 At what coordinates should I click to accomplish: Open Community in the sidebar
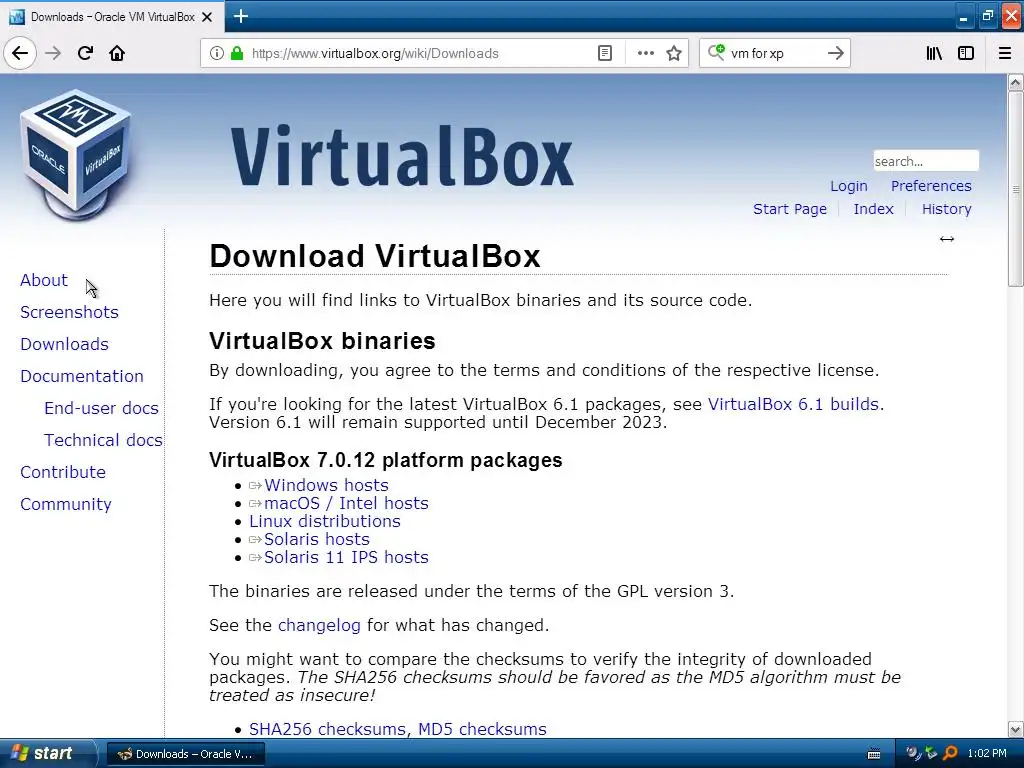point(65,504)
